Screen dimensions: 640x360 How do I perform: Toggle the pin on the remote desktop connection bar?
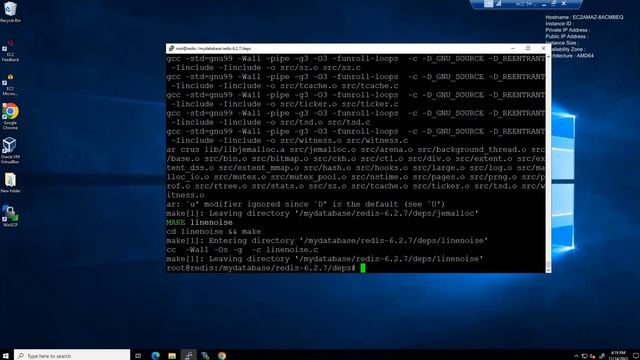488,4
